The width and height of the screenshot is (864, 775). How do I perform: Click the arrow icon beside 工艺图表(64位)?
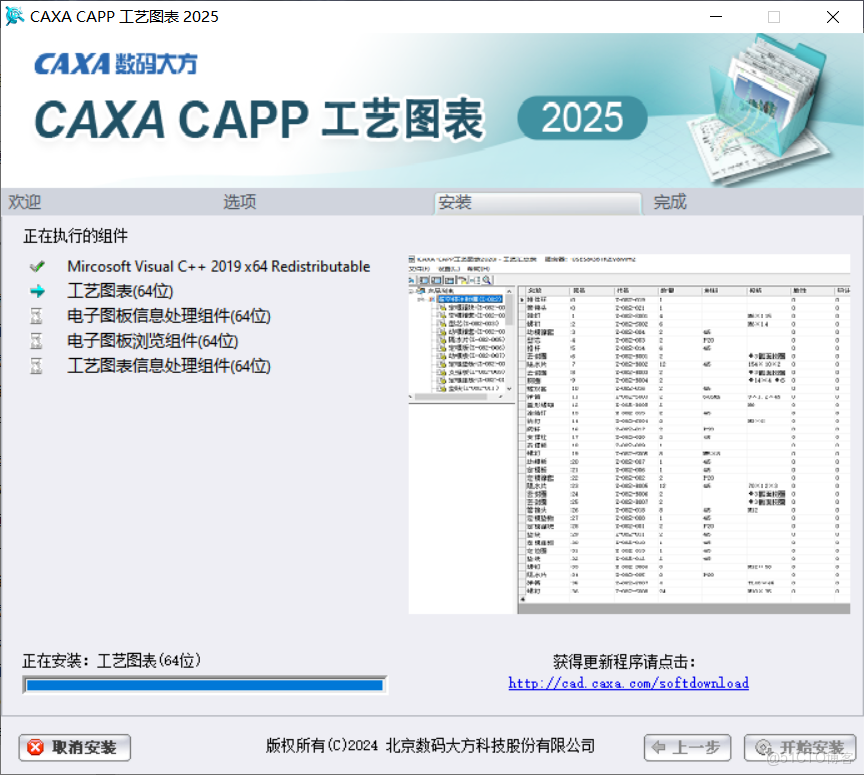pos(38,293)
